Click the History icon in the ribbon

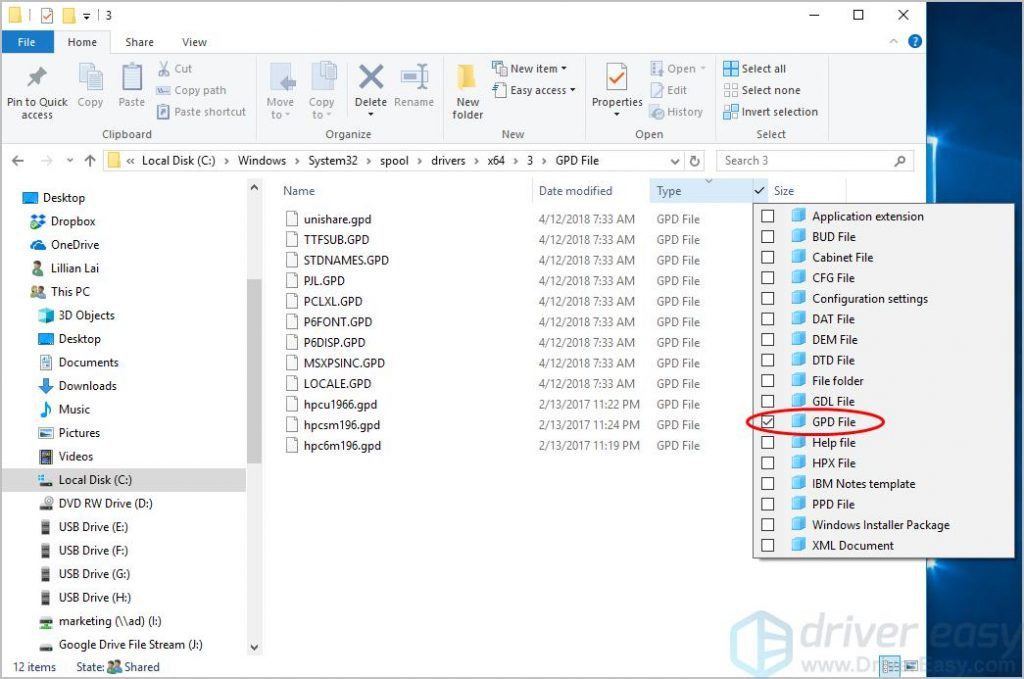point(678,112)
